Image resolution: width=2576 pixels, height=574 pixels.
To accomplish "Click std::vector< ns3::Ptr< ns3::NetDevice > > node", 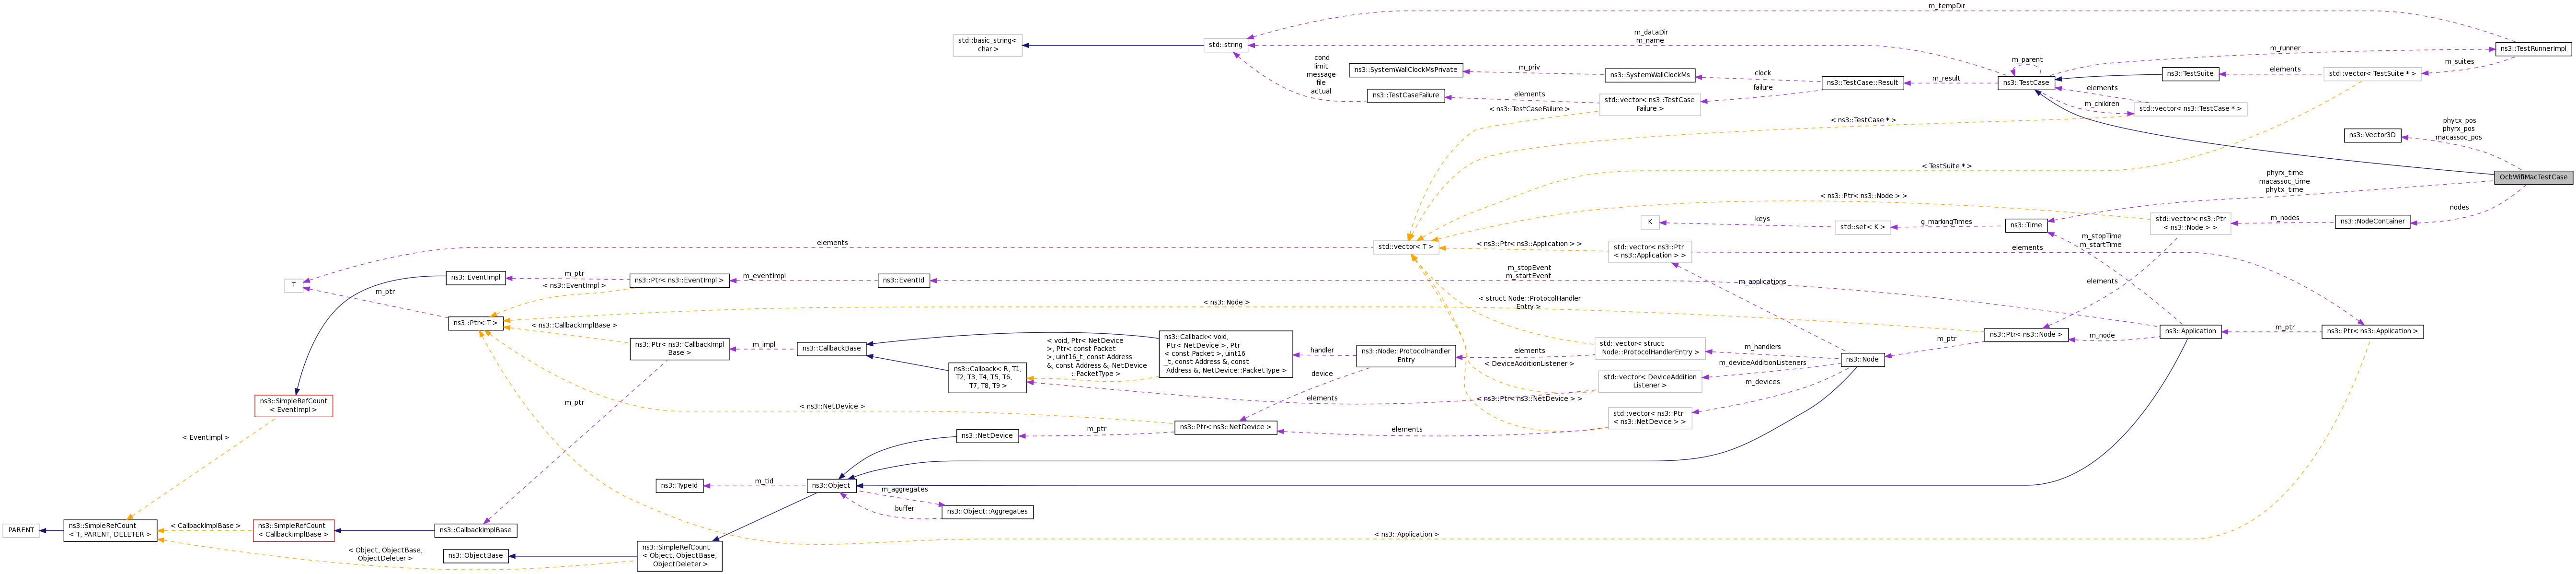I will 1650,417.
